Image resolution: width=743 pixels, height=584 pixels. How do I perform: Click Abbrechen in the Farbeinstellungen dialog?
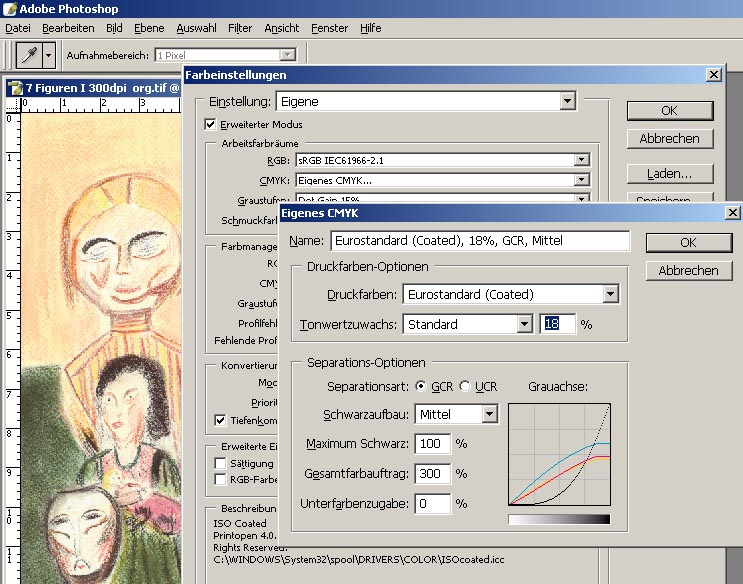(x=670, y=138)
